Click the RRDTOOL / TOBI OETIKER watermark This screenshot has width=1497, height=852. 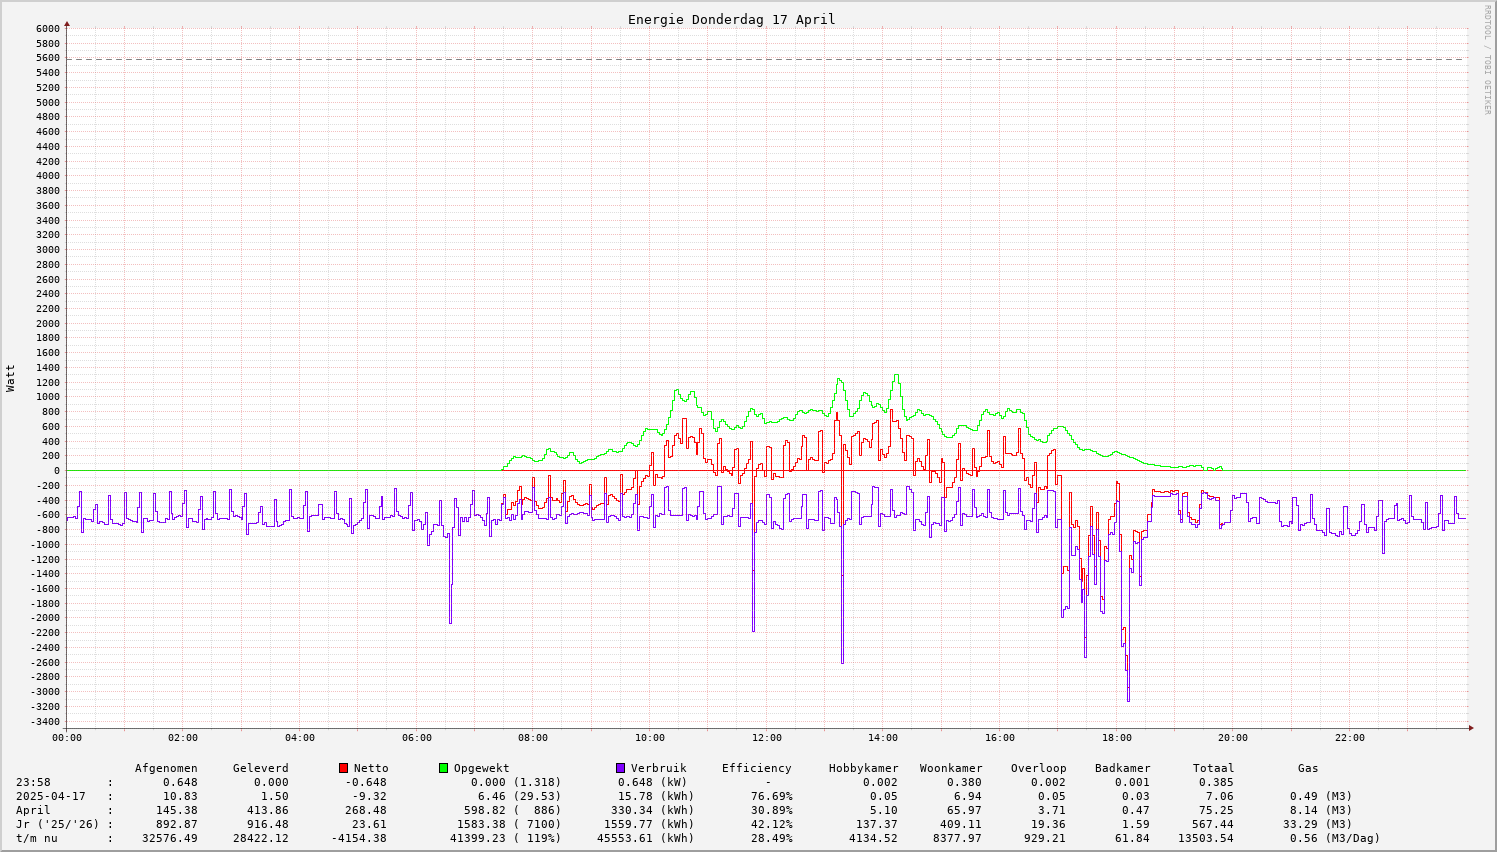1487,59
